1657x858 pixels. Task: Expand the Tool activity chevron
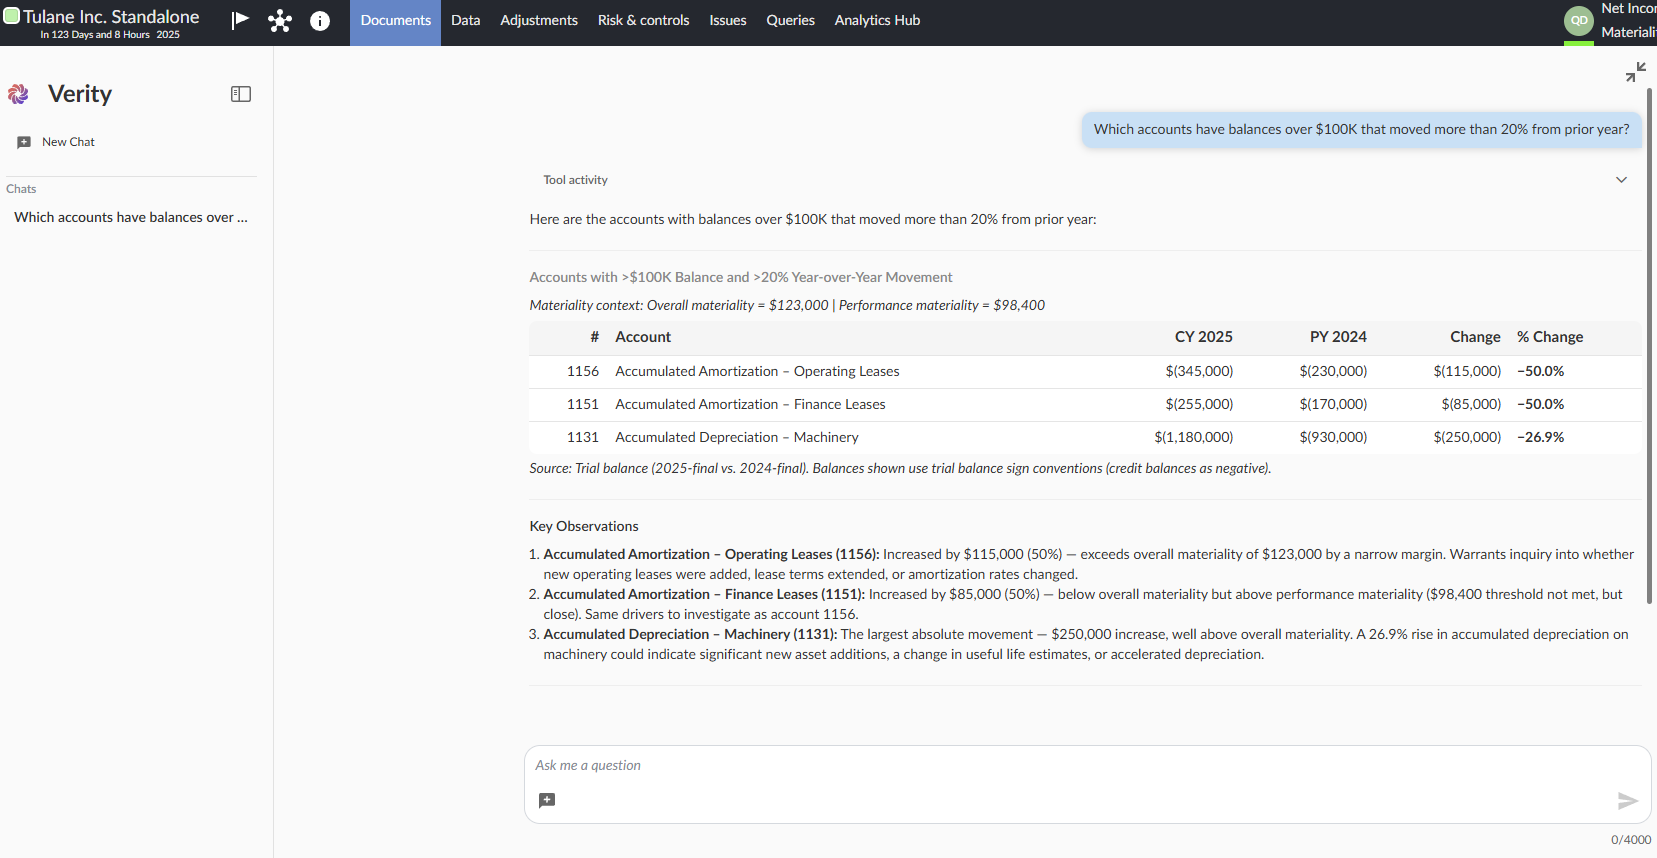click(x=1621, y=180)
